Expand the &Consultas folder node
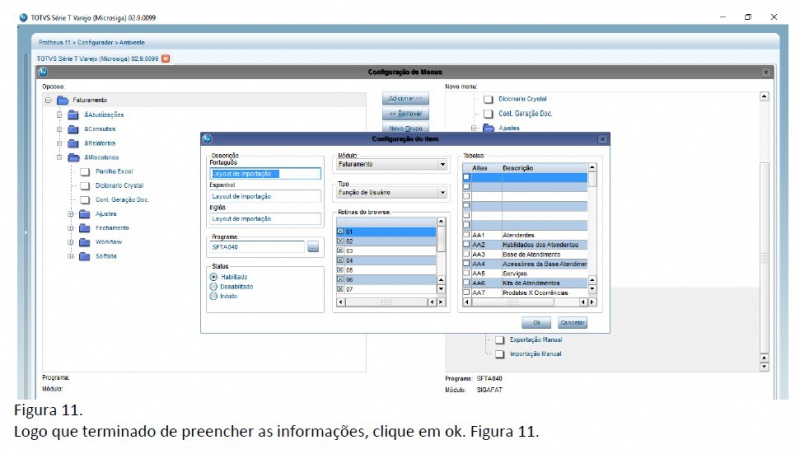 click(x=60, y=129)
